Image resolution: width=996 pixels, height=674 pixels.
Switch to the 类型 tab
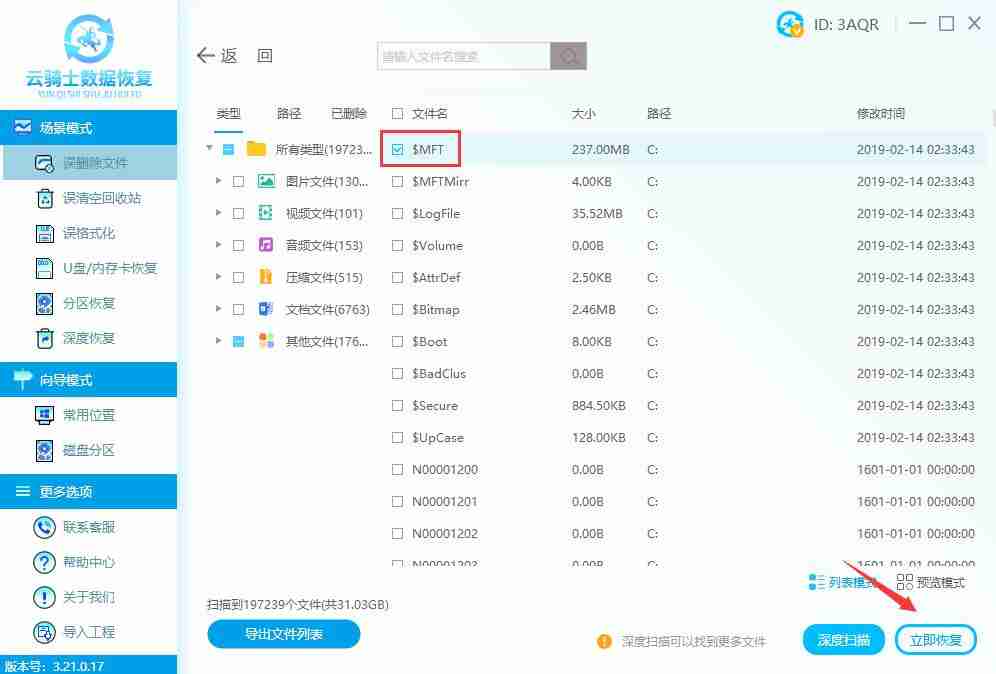point(228,114)
